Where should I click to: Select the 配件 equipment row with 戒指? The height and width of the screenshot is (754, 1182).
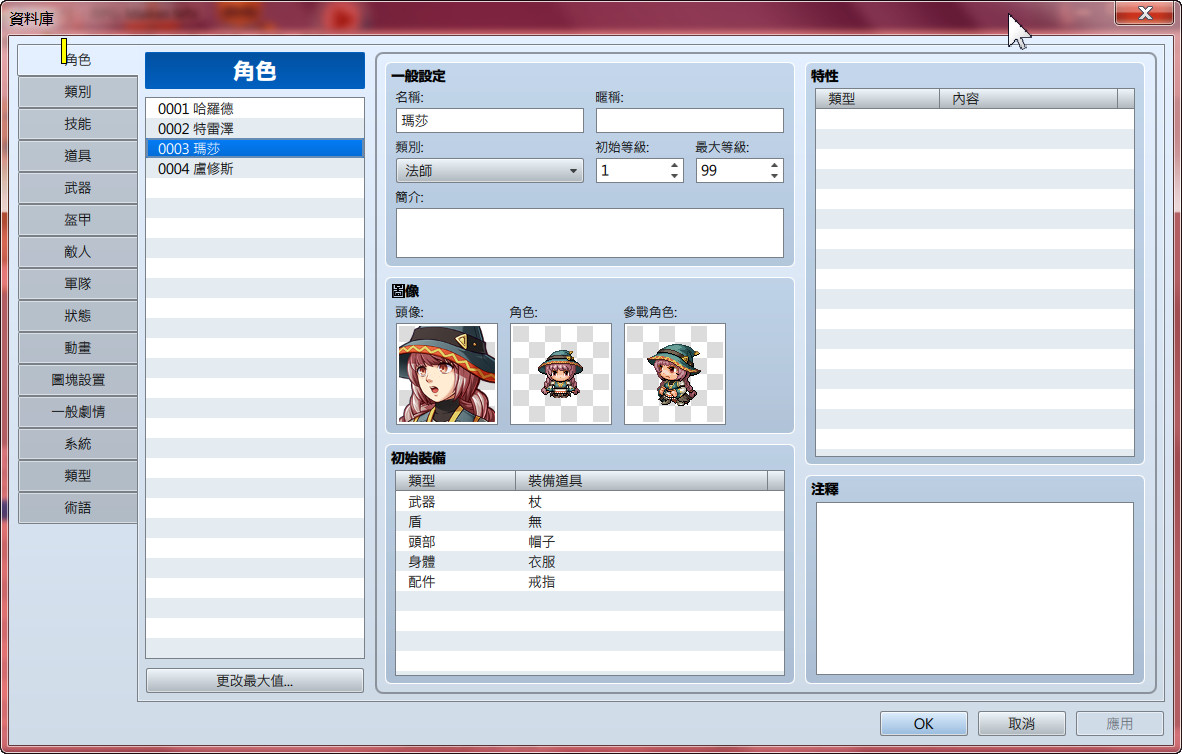point(589,582)
